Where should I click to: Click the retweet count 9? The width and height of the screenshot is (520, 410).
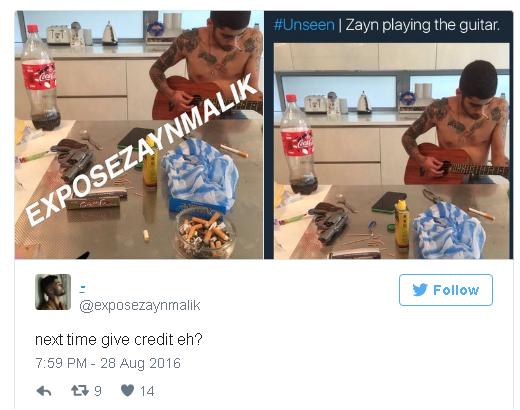[97, 391]
